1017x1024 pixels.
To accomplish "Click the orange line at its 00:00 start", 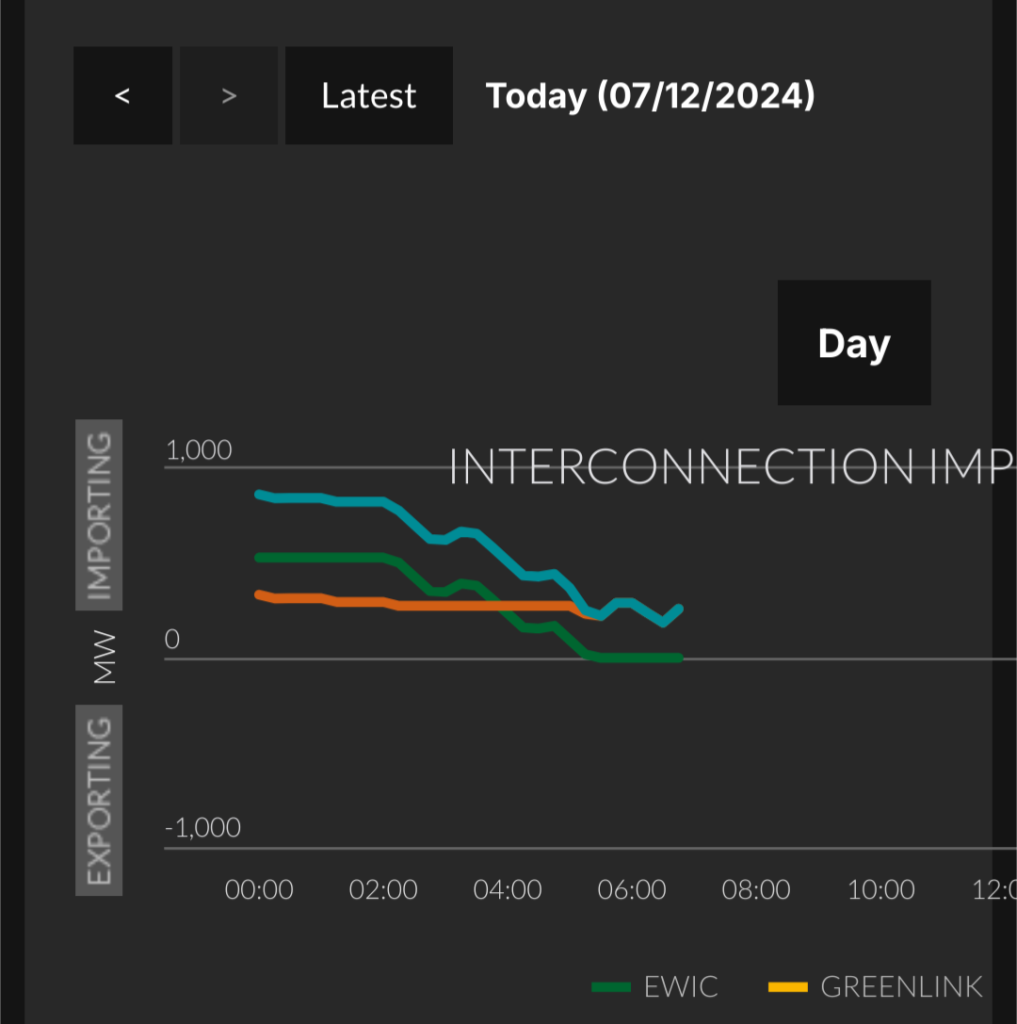I will click(259, 594).
